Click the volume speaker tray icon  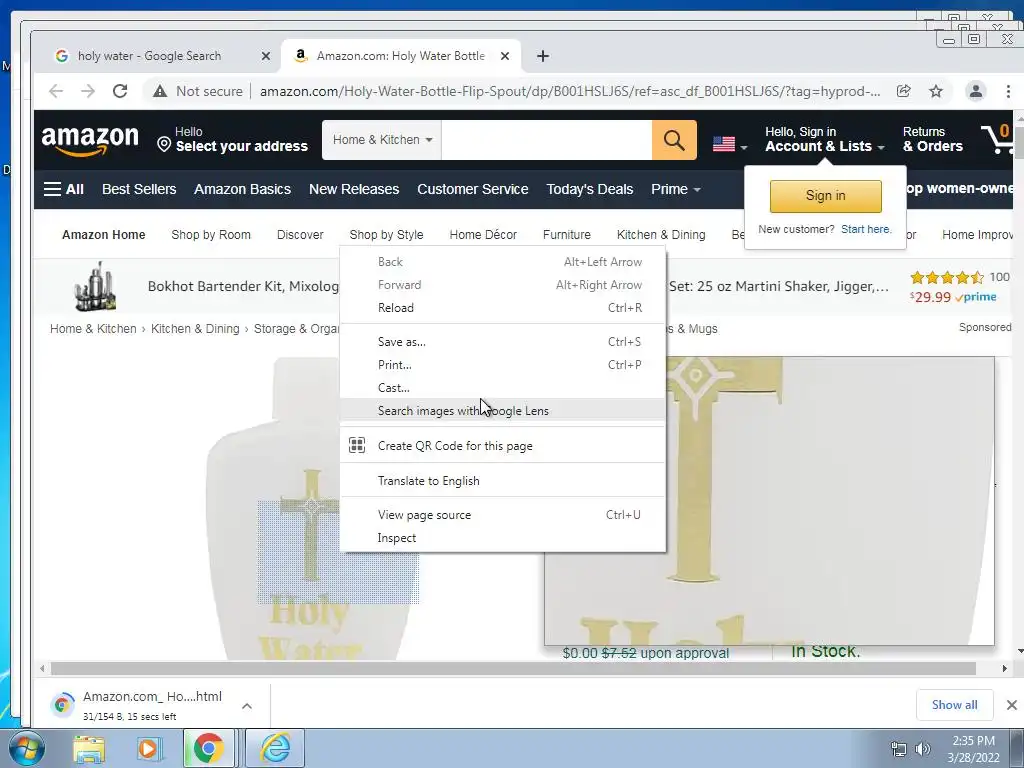click(923, 749)
